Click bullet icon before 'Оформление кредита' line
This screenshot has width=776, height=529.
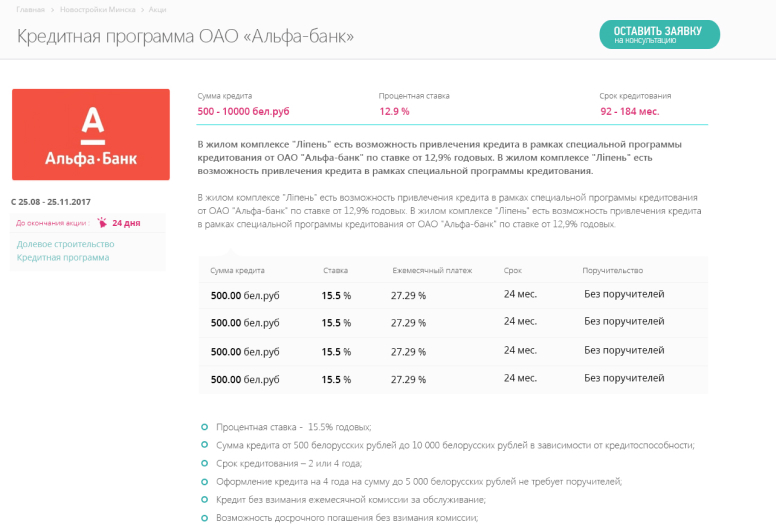tap(204, 481)
